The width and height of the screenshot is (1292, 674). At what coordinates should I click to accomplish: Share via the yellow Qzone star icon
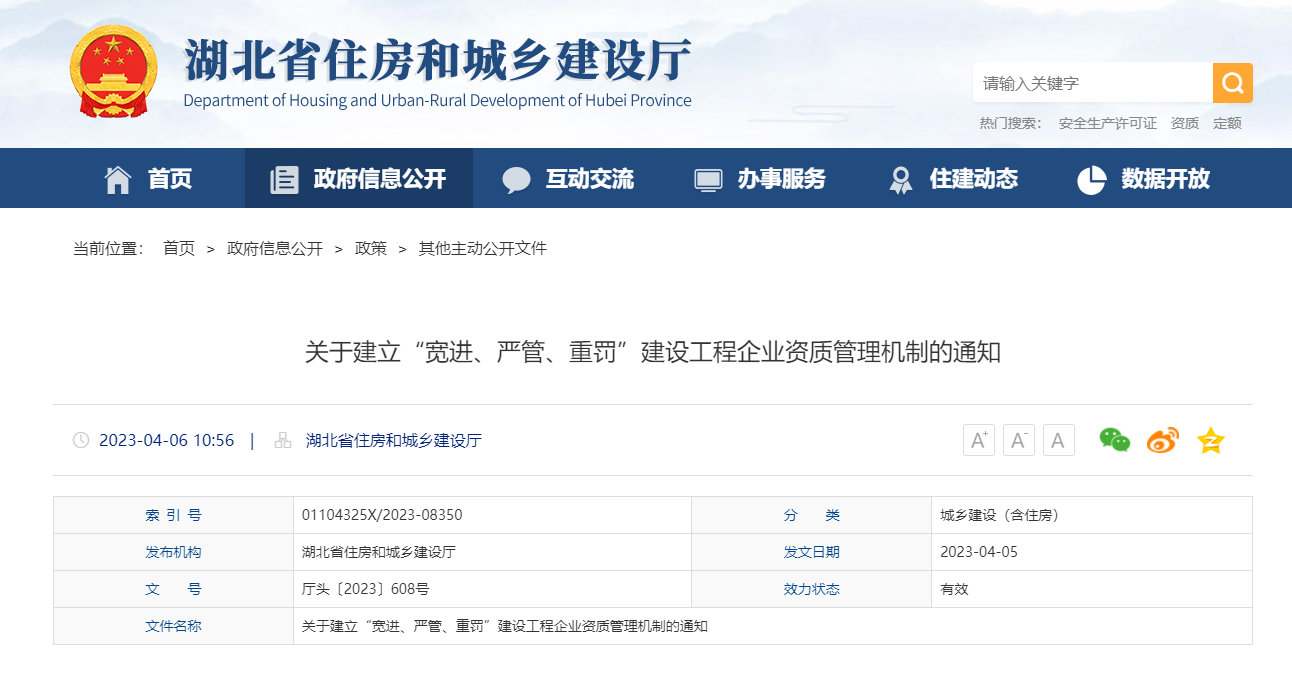(1211, 440)
